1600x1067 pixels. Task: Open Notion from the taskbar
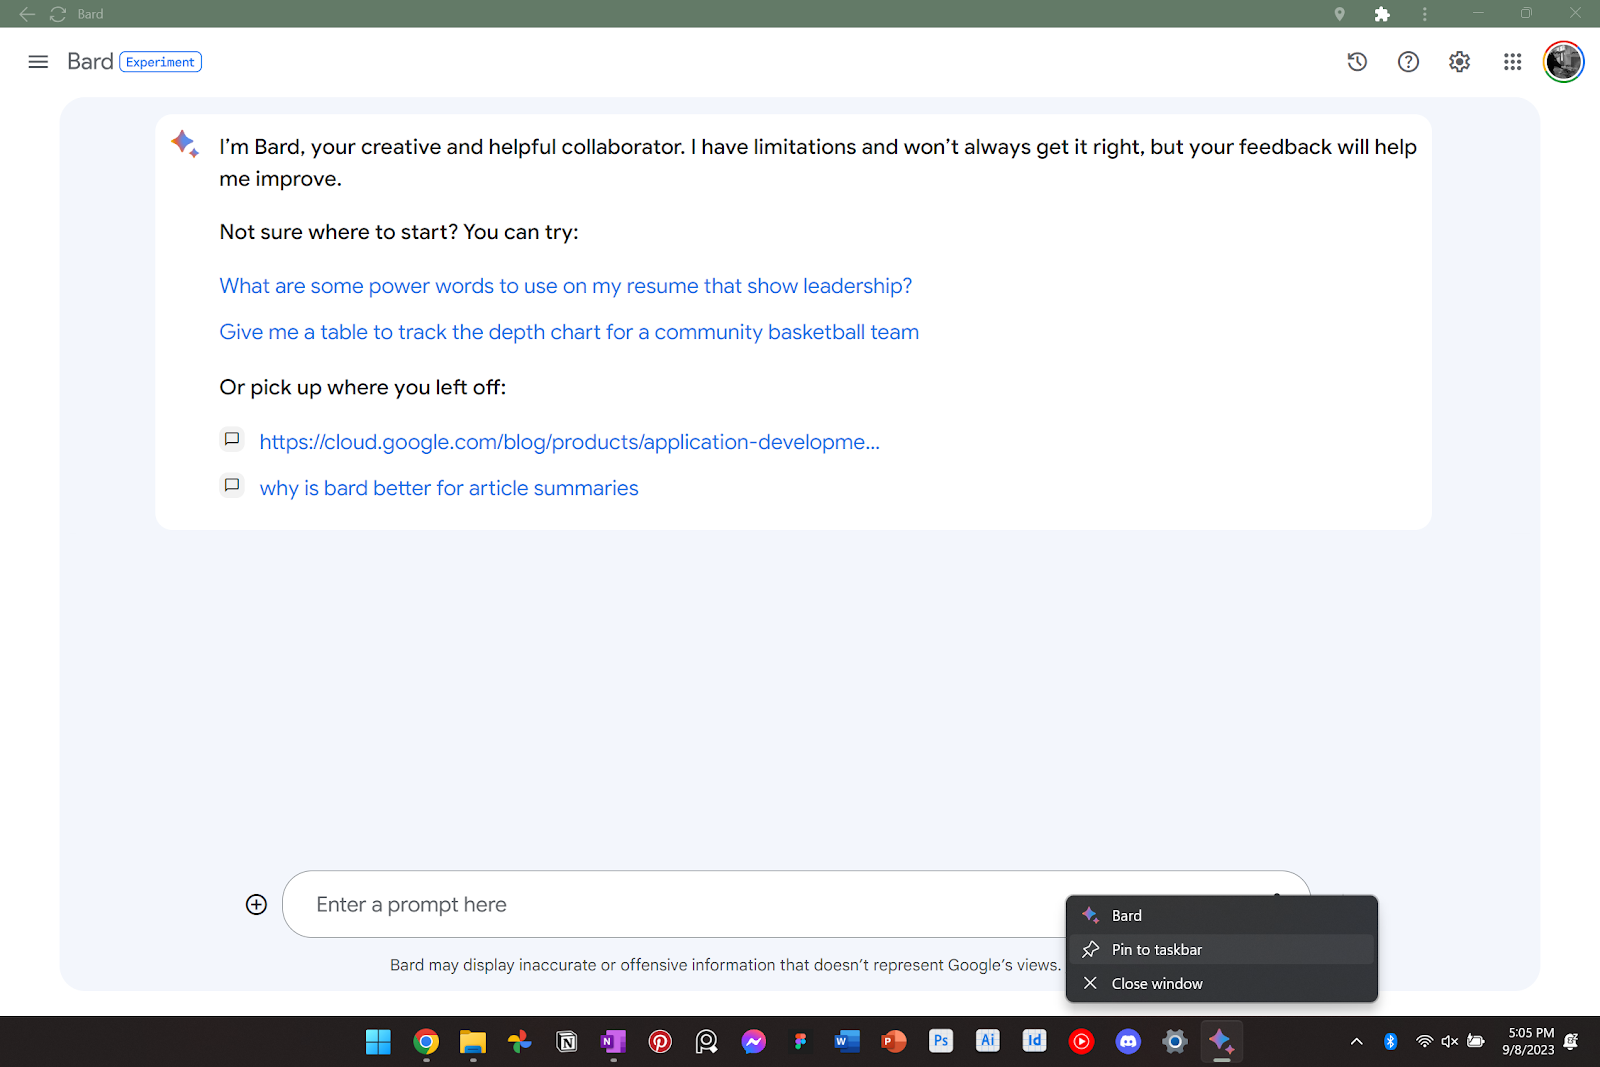pyautogui.click(x=567, y=1041)
